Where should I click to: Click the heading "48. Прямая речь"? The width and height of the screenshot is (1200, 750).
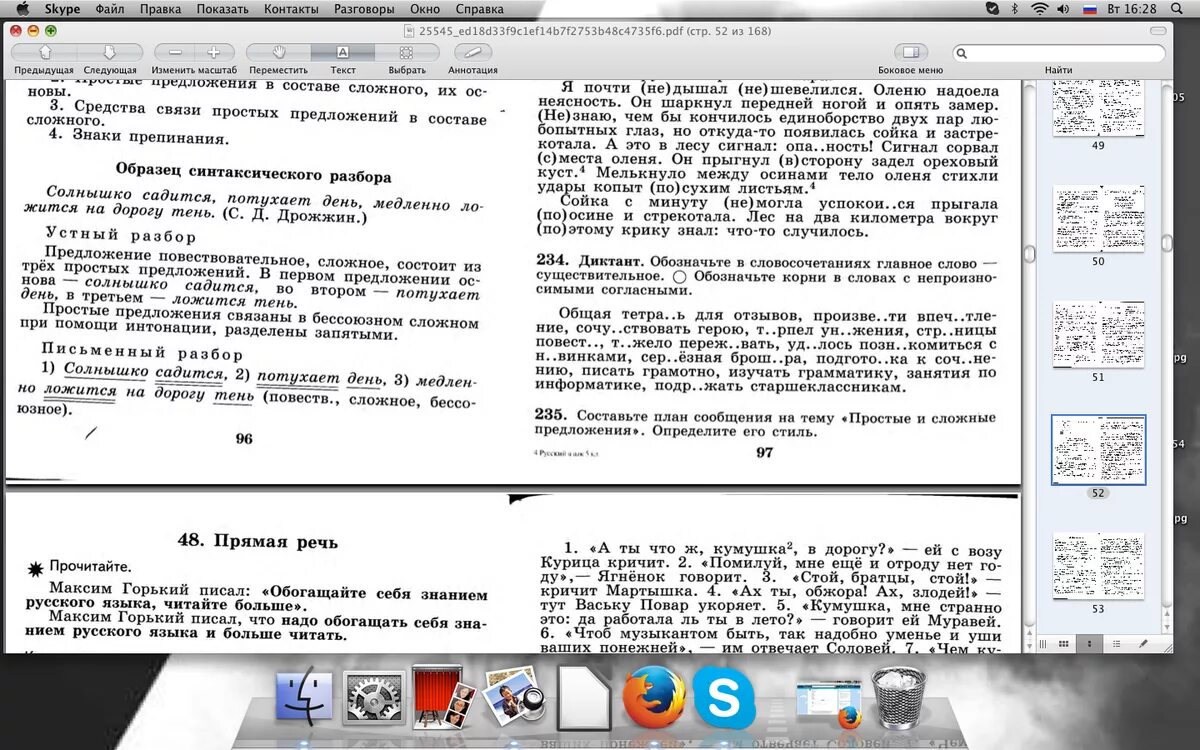tap(258, 541)
